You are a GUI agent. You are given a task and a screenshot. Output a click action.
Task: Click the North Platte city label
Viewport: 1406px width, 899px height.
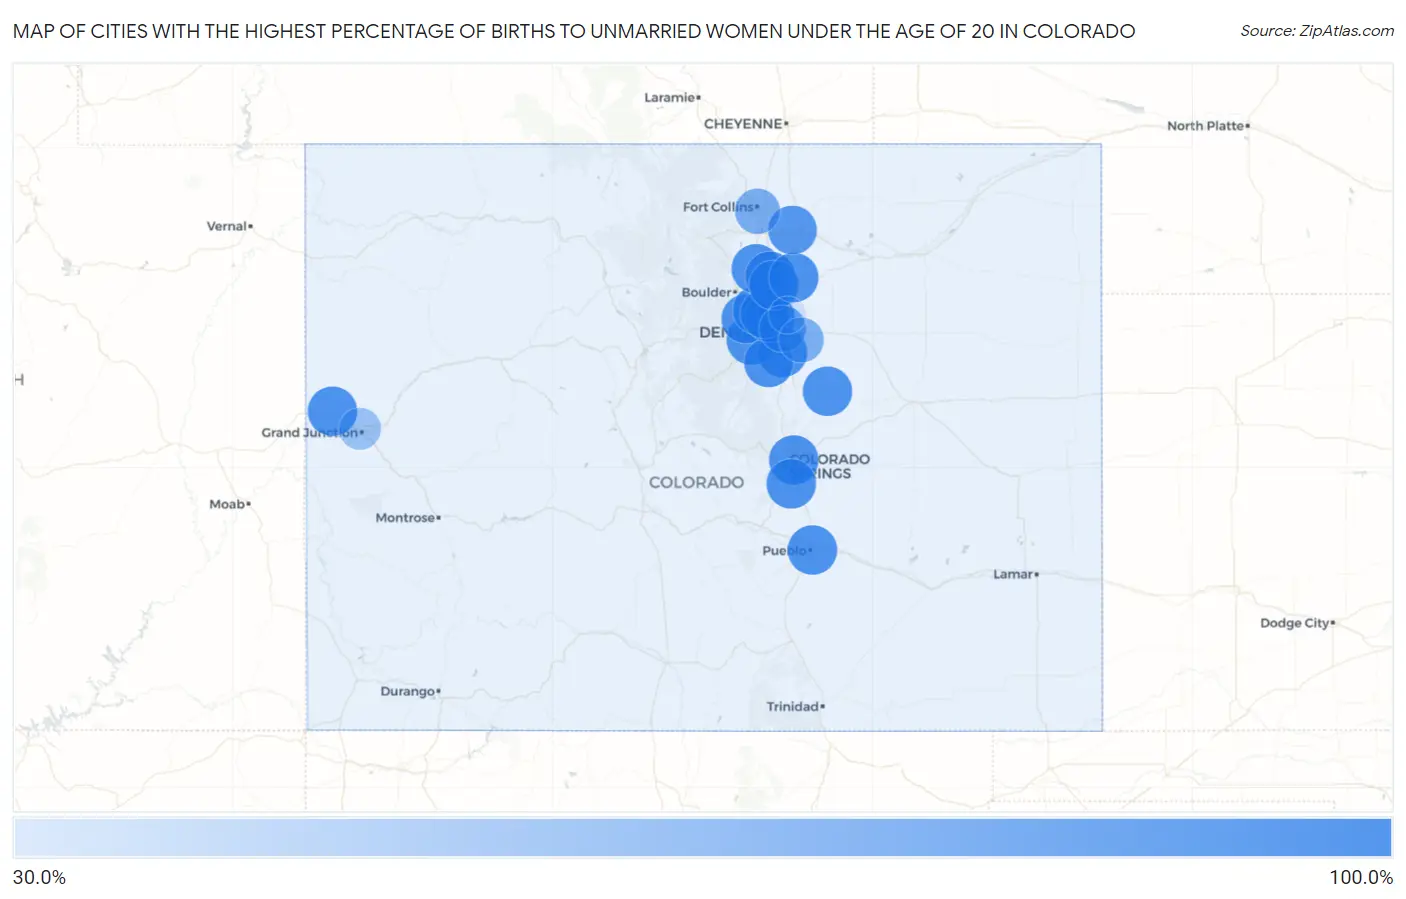click(x=1205, y=126)
